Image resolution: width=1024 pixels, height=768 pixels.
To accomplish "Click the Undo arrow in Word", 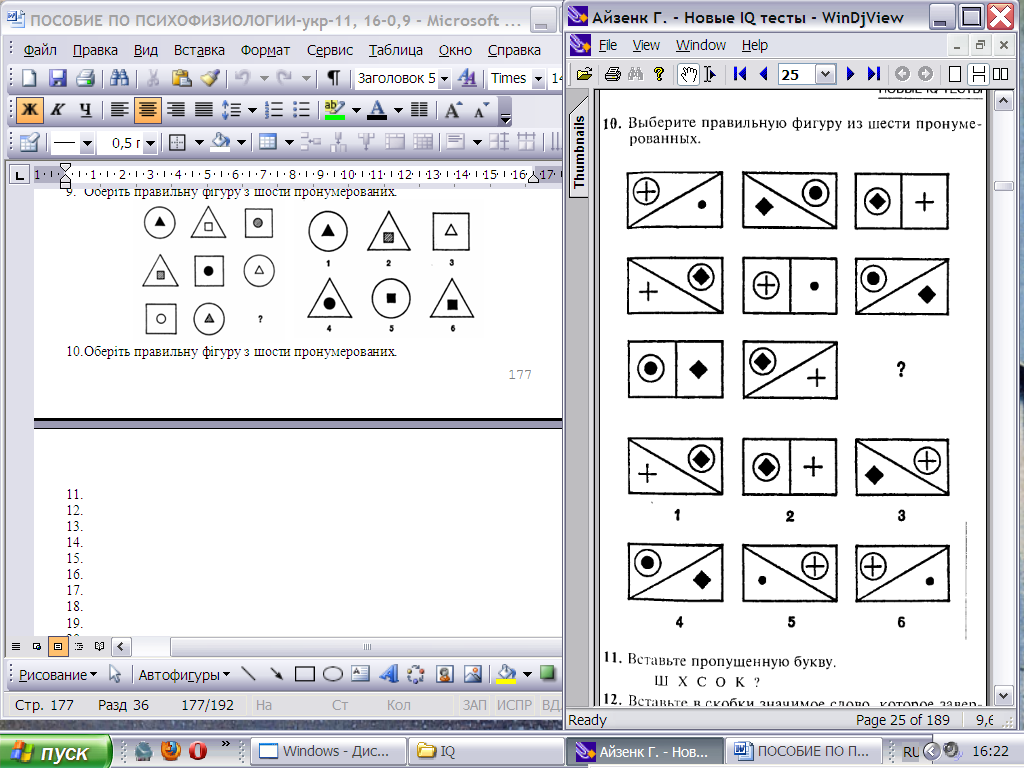I will point(242,78).
